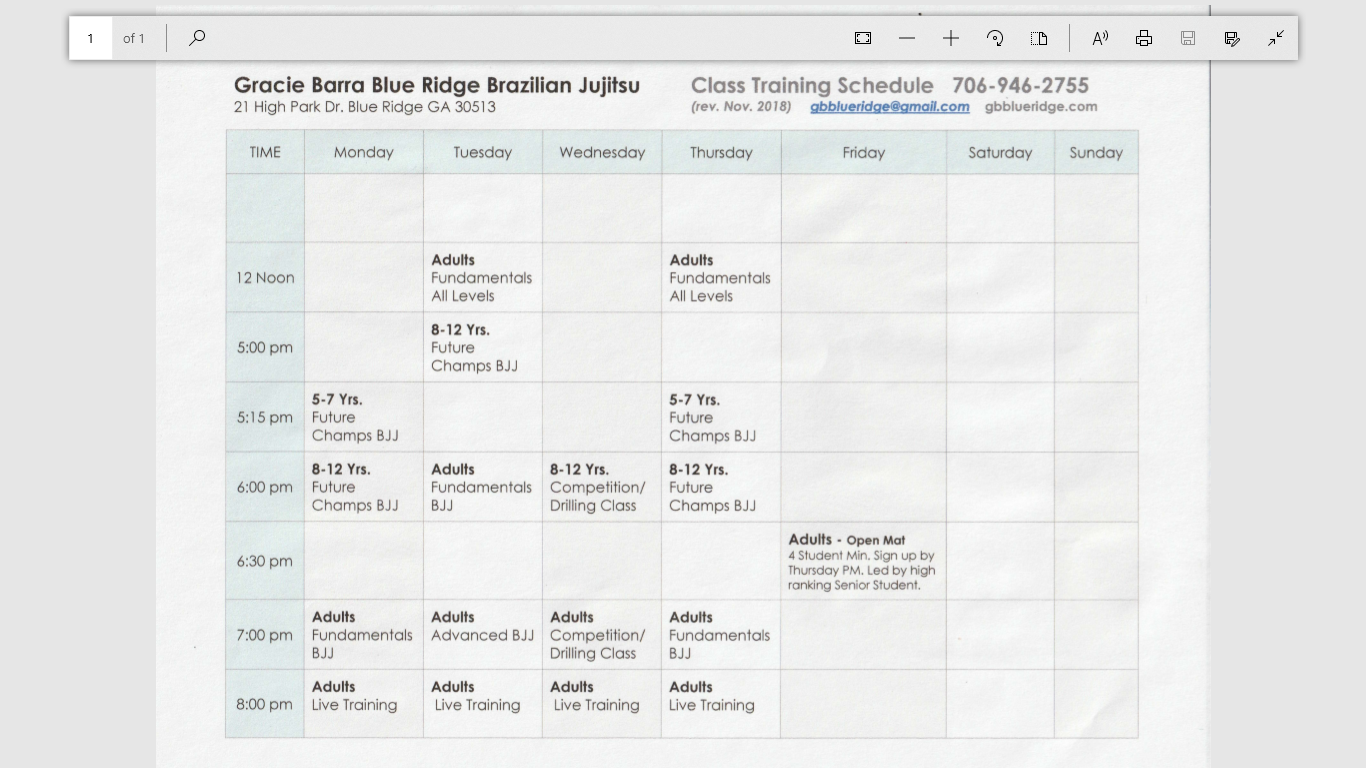Open the page view layout options

click(x=1039, y=38)
